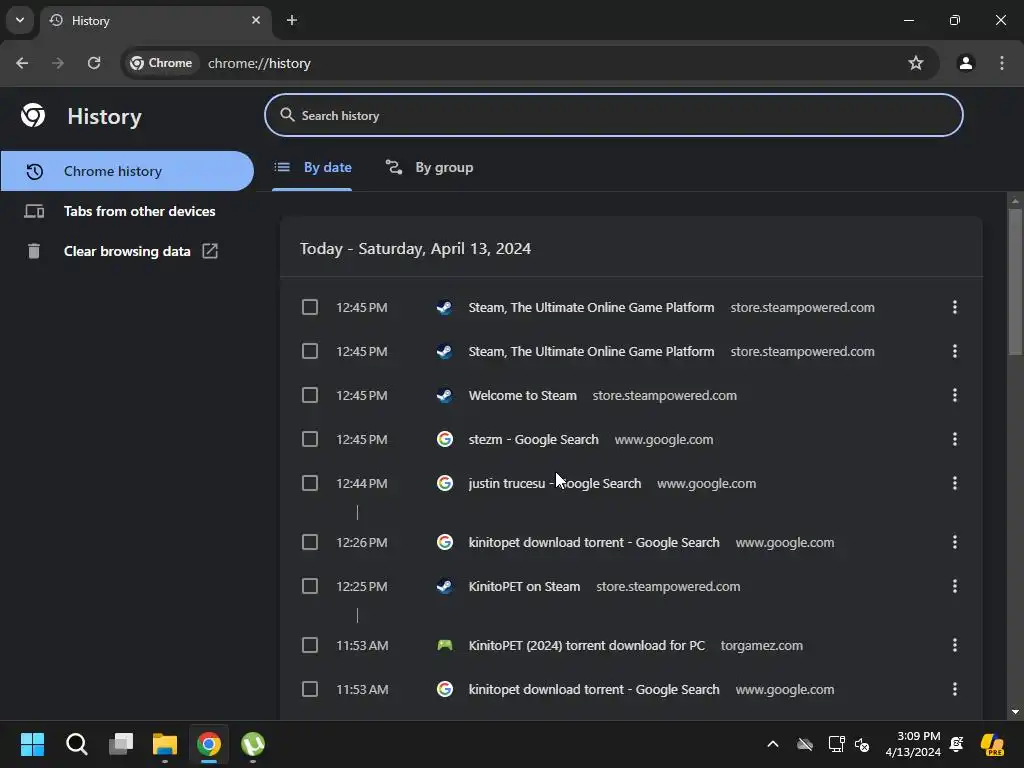Open more actions for 11:53 AM Google search

pos(955,690)
